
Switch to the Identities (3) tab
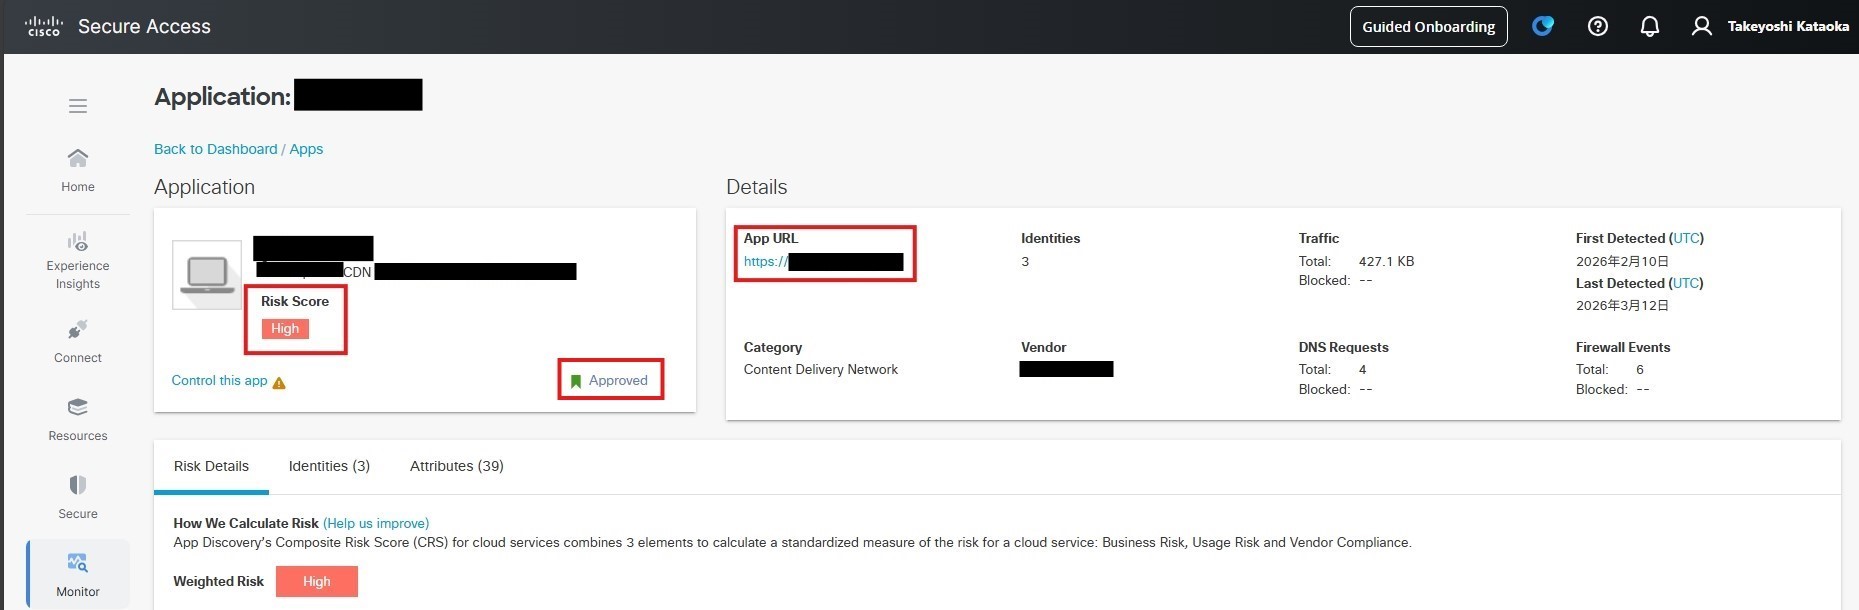329,466
